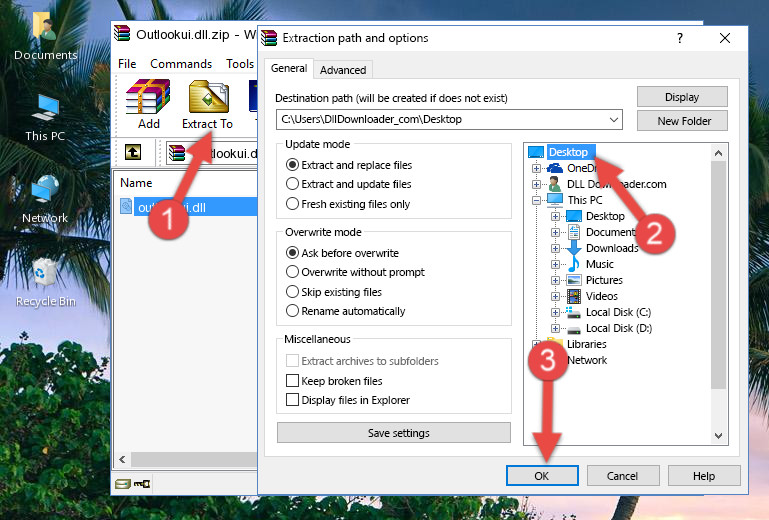The width and height of the screenshot is (769, 520).
Task: Click the Add archive toolbar icon
Action: tap(148, 104)
